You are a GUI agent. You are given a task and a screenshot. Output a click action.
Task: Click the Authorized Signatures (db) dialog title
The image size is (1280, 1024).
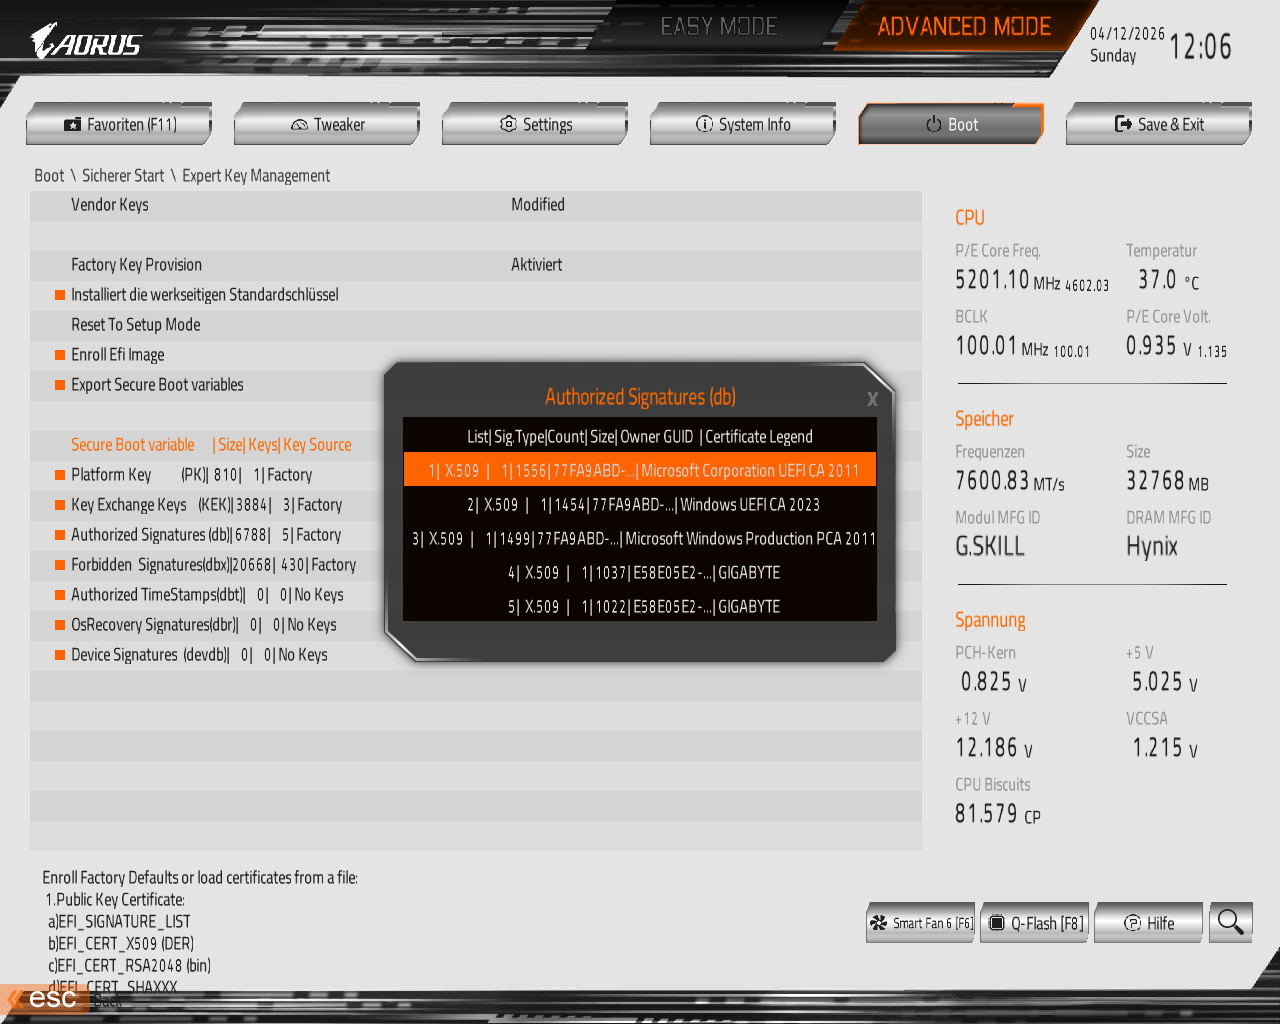pyautogui.click(x=640, y=397)
